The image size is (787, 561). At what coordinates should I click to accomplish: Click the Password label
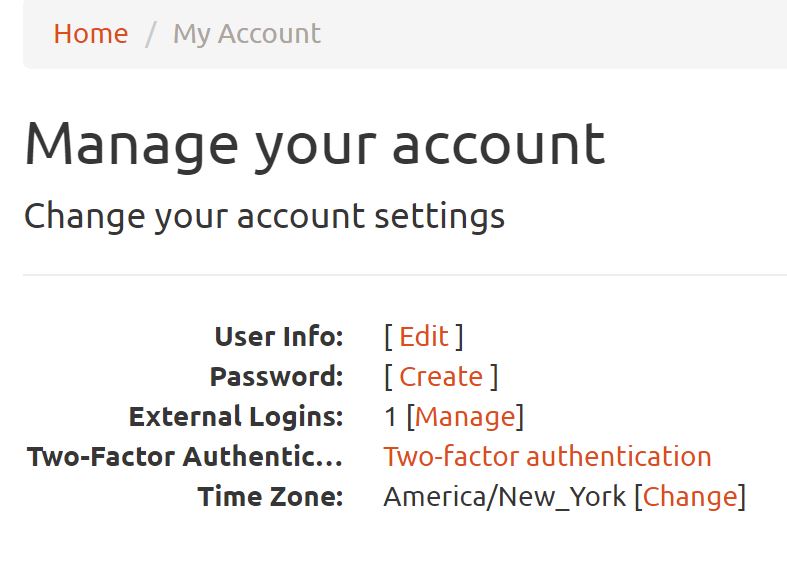point(277,377)
